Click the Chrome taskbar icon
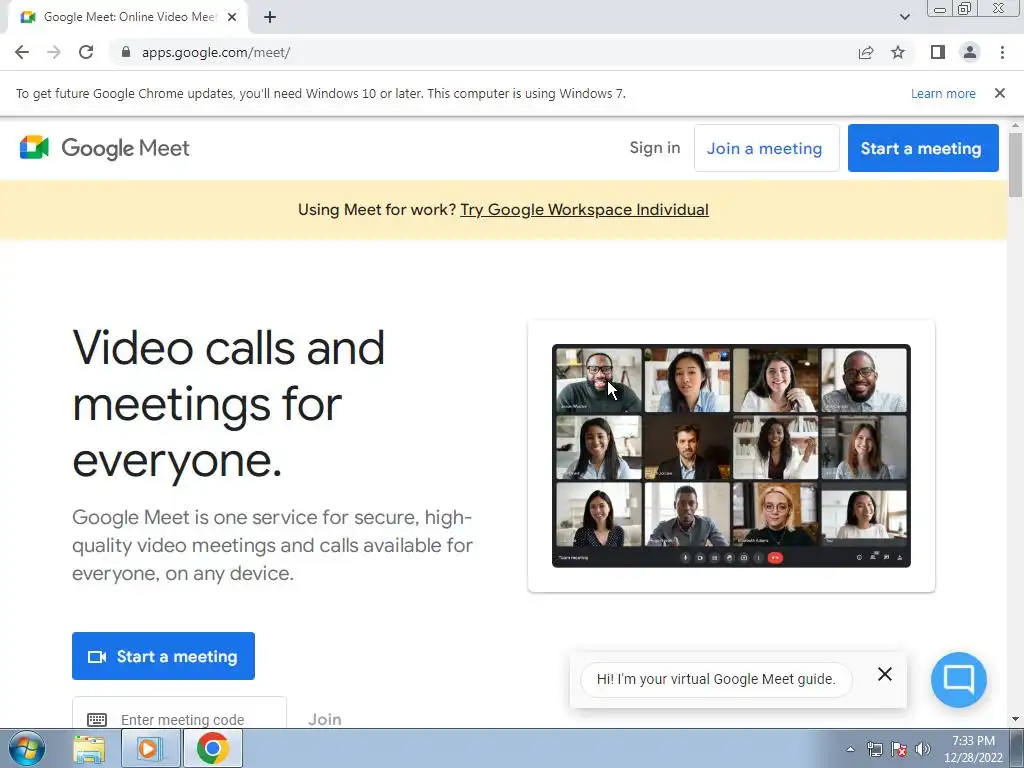This screenshot has height=768, width=1024. [212, 748]
